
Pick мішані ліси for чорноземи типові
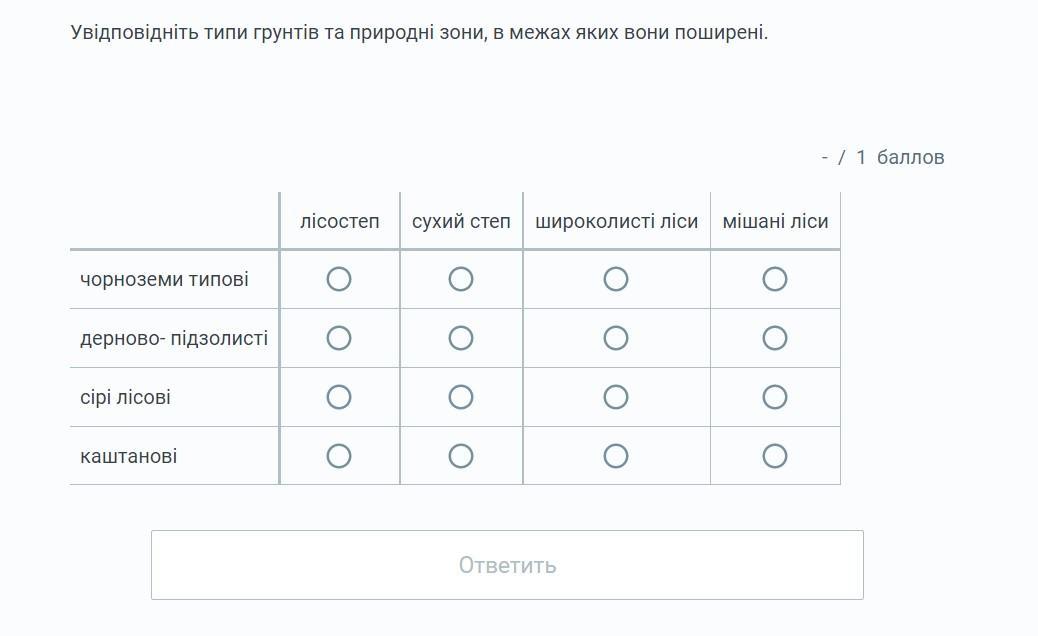775,279
